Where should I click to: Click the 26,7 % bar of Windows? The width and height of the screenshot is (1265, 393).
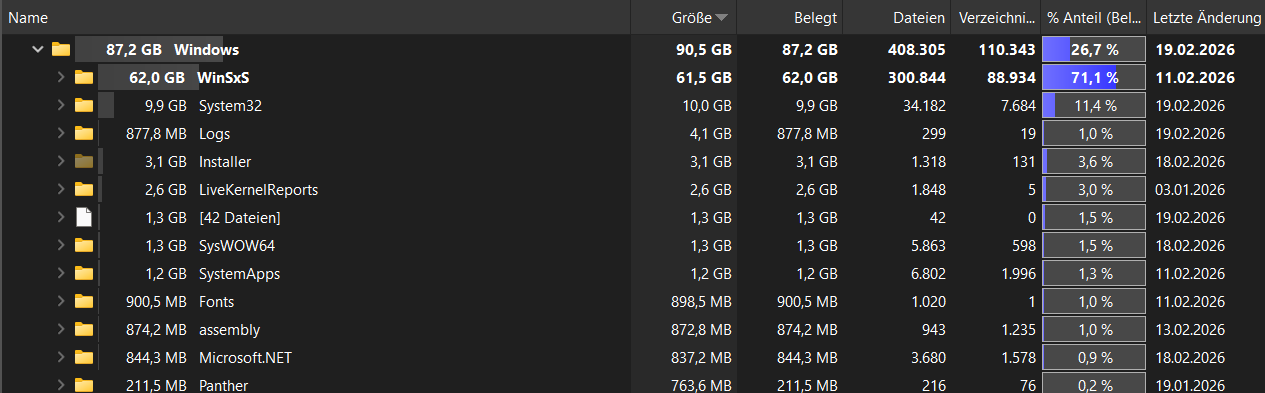tap(1093, 49)
